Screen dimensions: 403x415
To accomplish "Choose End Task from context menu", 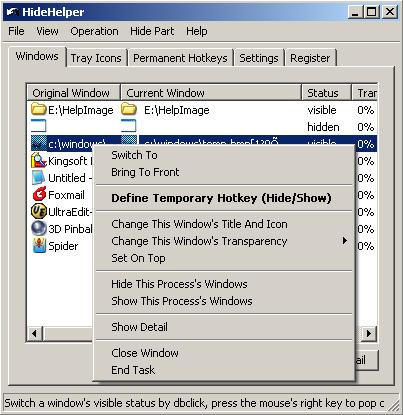I will (133, 370).
